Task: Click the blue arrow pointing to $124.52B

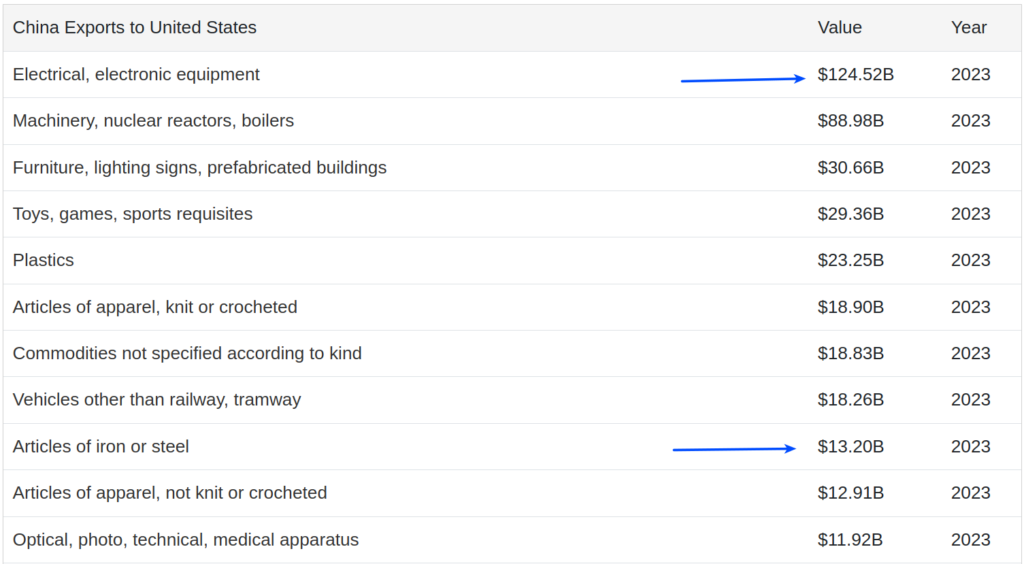Action: coord(743,78)
